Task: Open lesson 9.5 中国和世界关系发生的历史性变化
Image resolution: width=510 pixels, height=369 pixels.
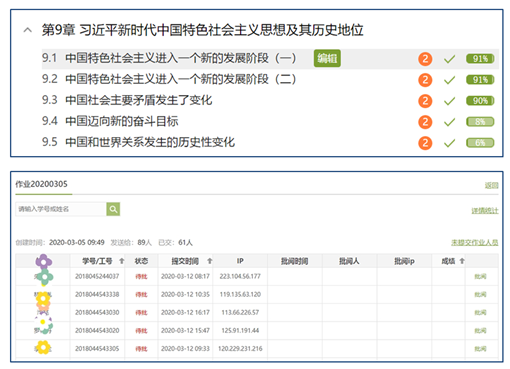Action: tap(138, 142)
